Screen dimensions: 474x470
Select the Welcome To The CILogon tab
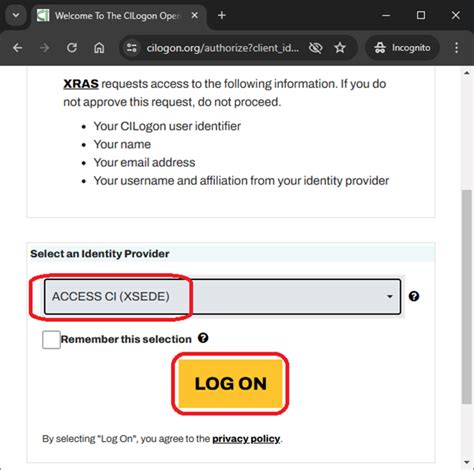pyautogui.click(x=117, y=16)
